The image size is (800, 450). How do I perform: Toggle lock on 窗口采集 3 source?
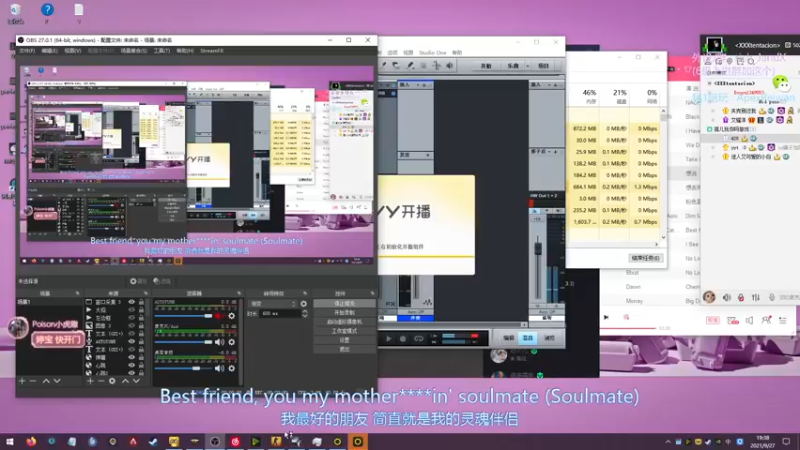[x=141, y=302]
